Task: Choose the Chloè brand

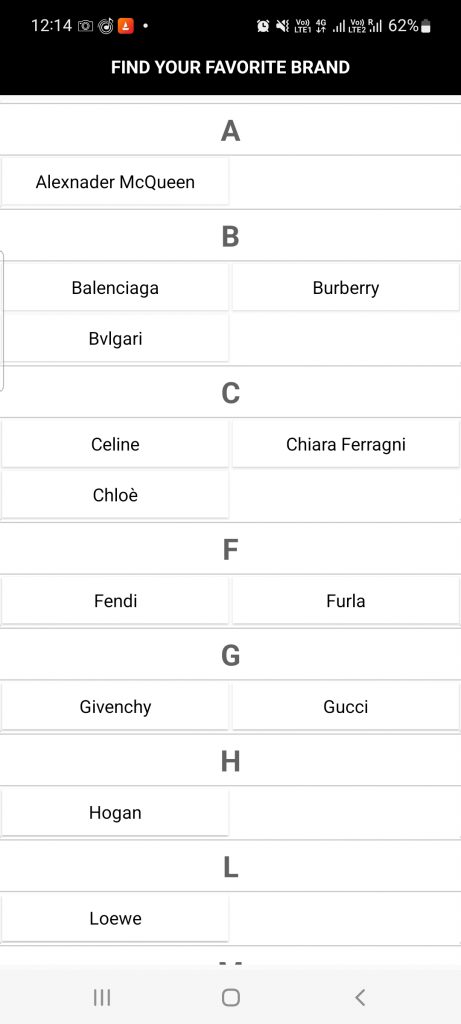Action: coord(115,495)
